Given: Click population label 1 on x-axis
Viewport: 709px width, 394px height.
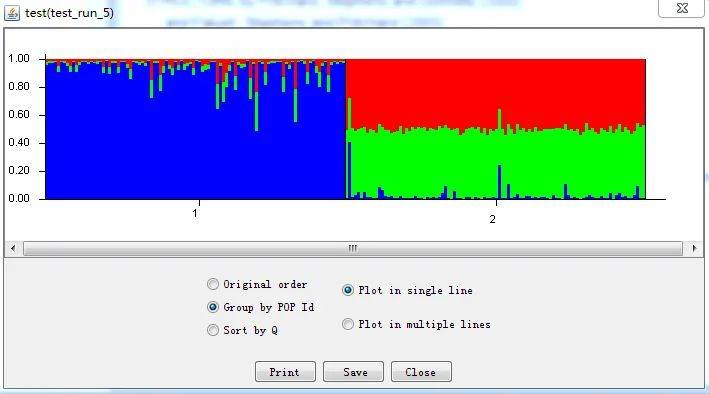Looking at the screenshot, I should click(195, 213).
